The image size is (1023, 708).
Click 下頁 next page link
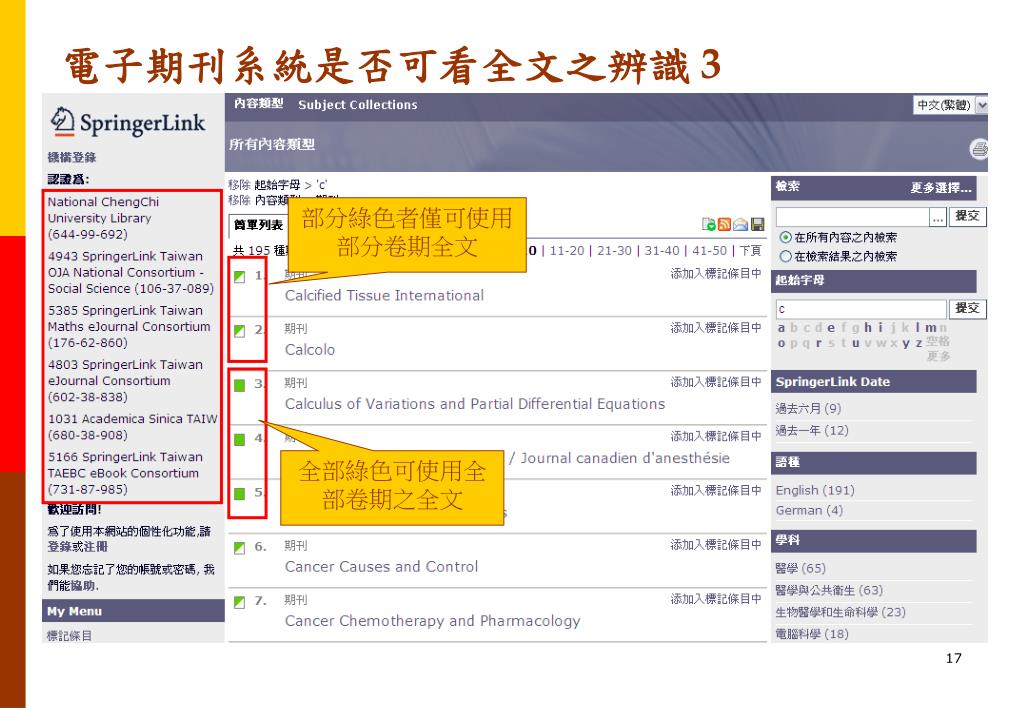click(x=750, y=251)
